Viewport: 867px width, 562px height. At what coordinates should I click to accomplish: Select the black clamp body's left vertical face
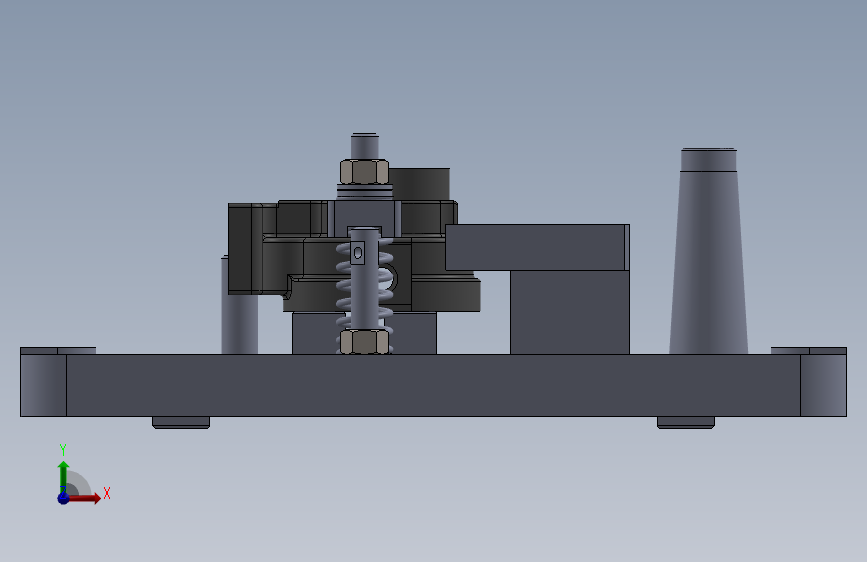click(x=239, y=248)
